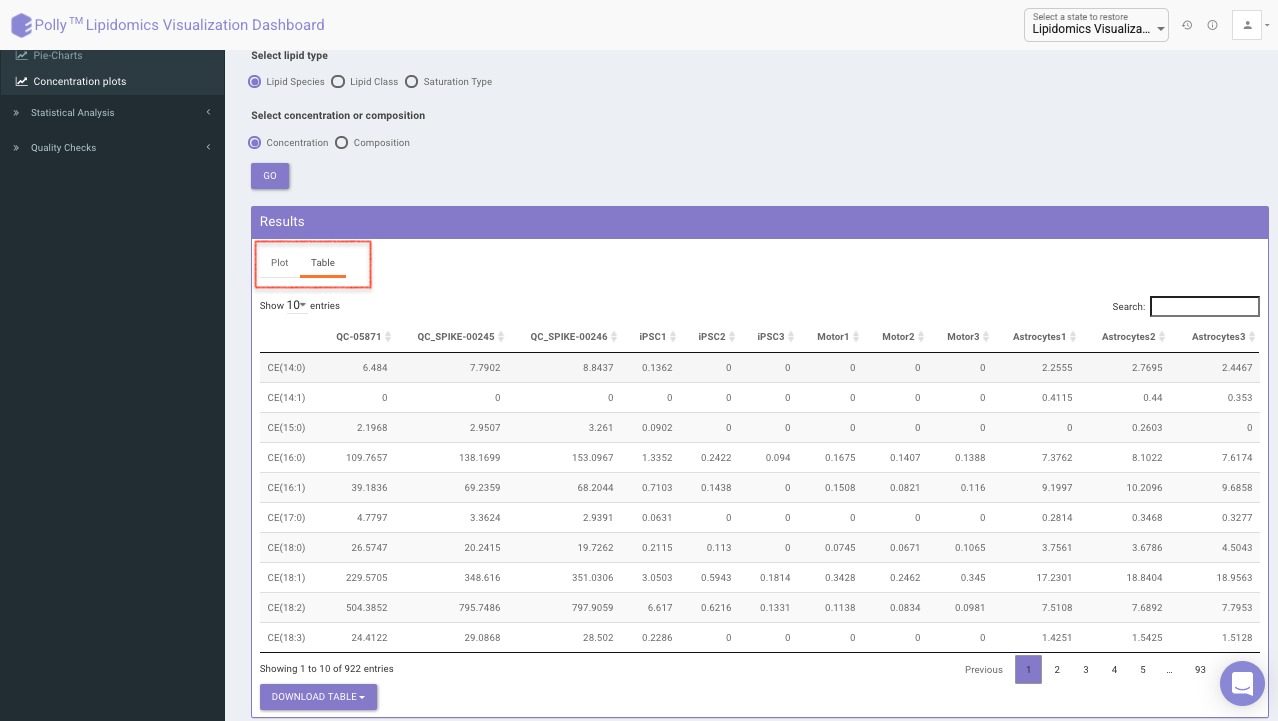Image resolution: width=1278 pixels, height=721 pixels.
Task: Sort by Motor3 column arrows
Action: (986, 337)
